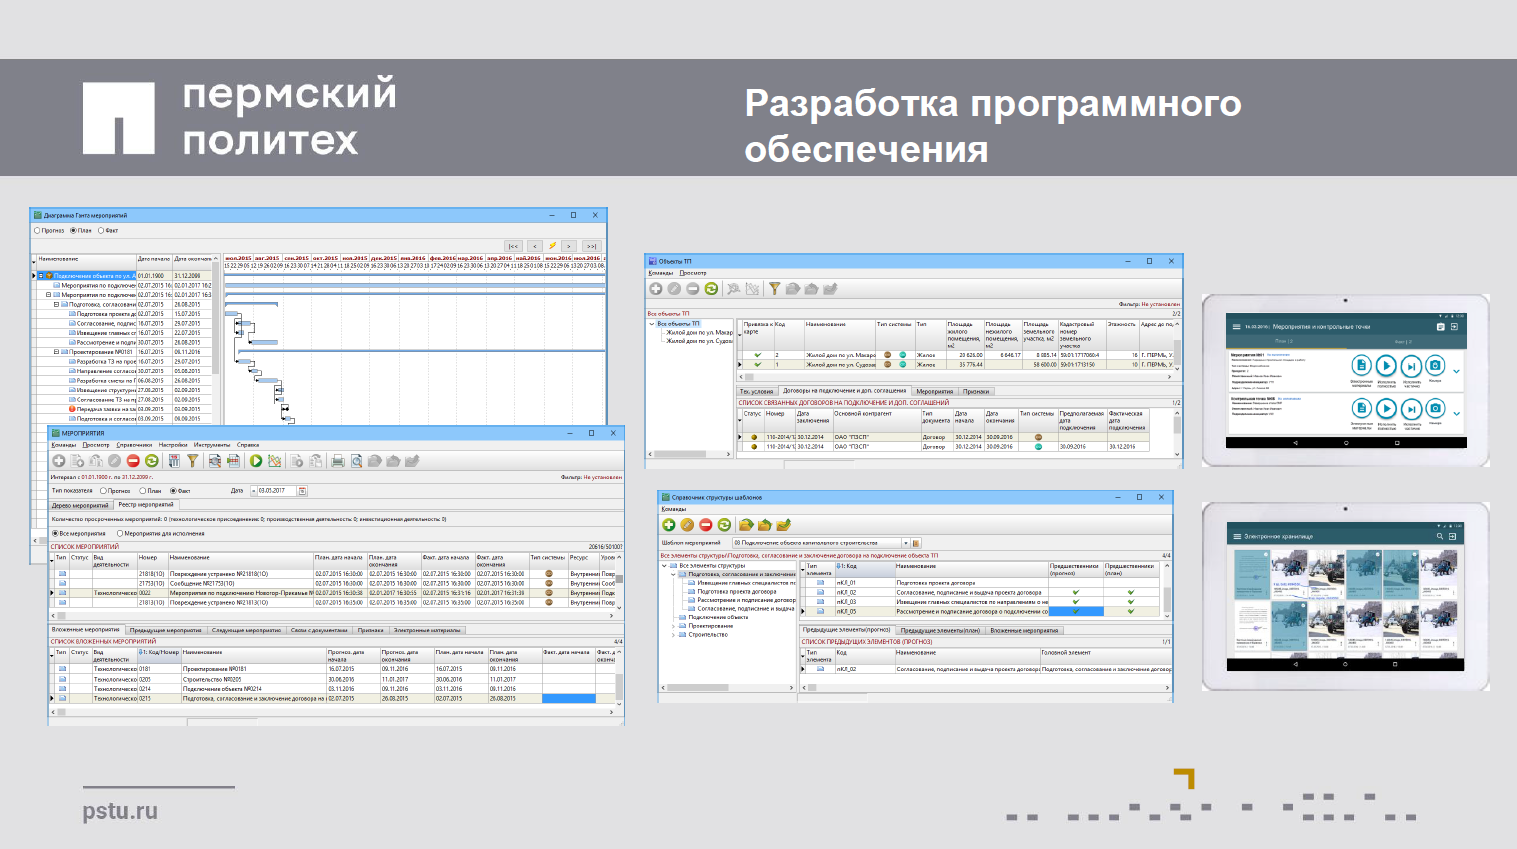Click filter funnel icon in Мероприятия toolbar

192,461
